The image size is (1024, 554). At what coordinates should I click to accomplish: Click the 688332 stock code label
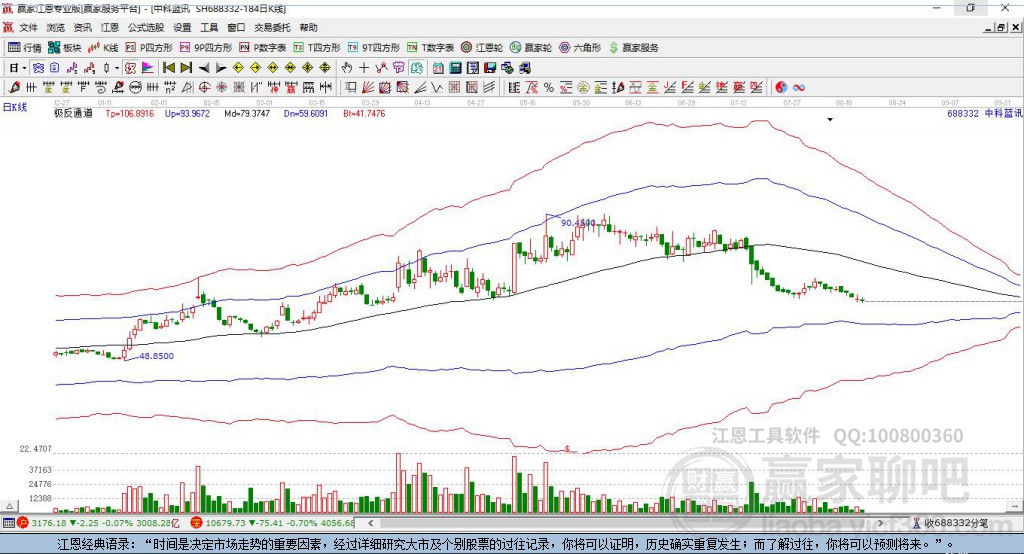click(963, 113)
